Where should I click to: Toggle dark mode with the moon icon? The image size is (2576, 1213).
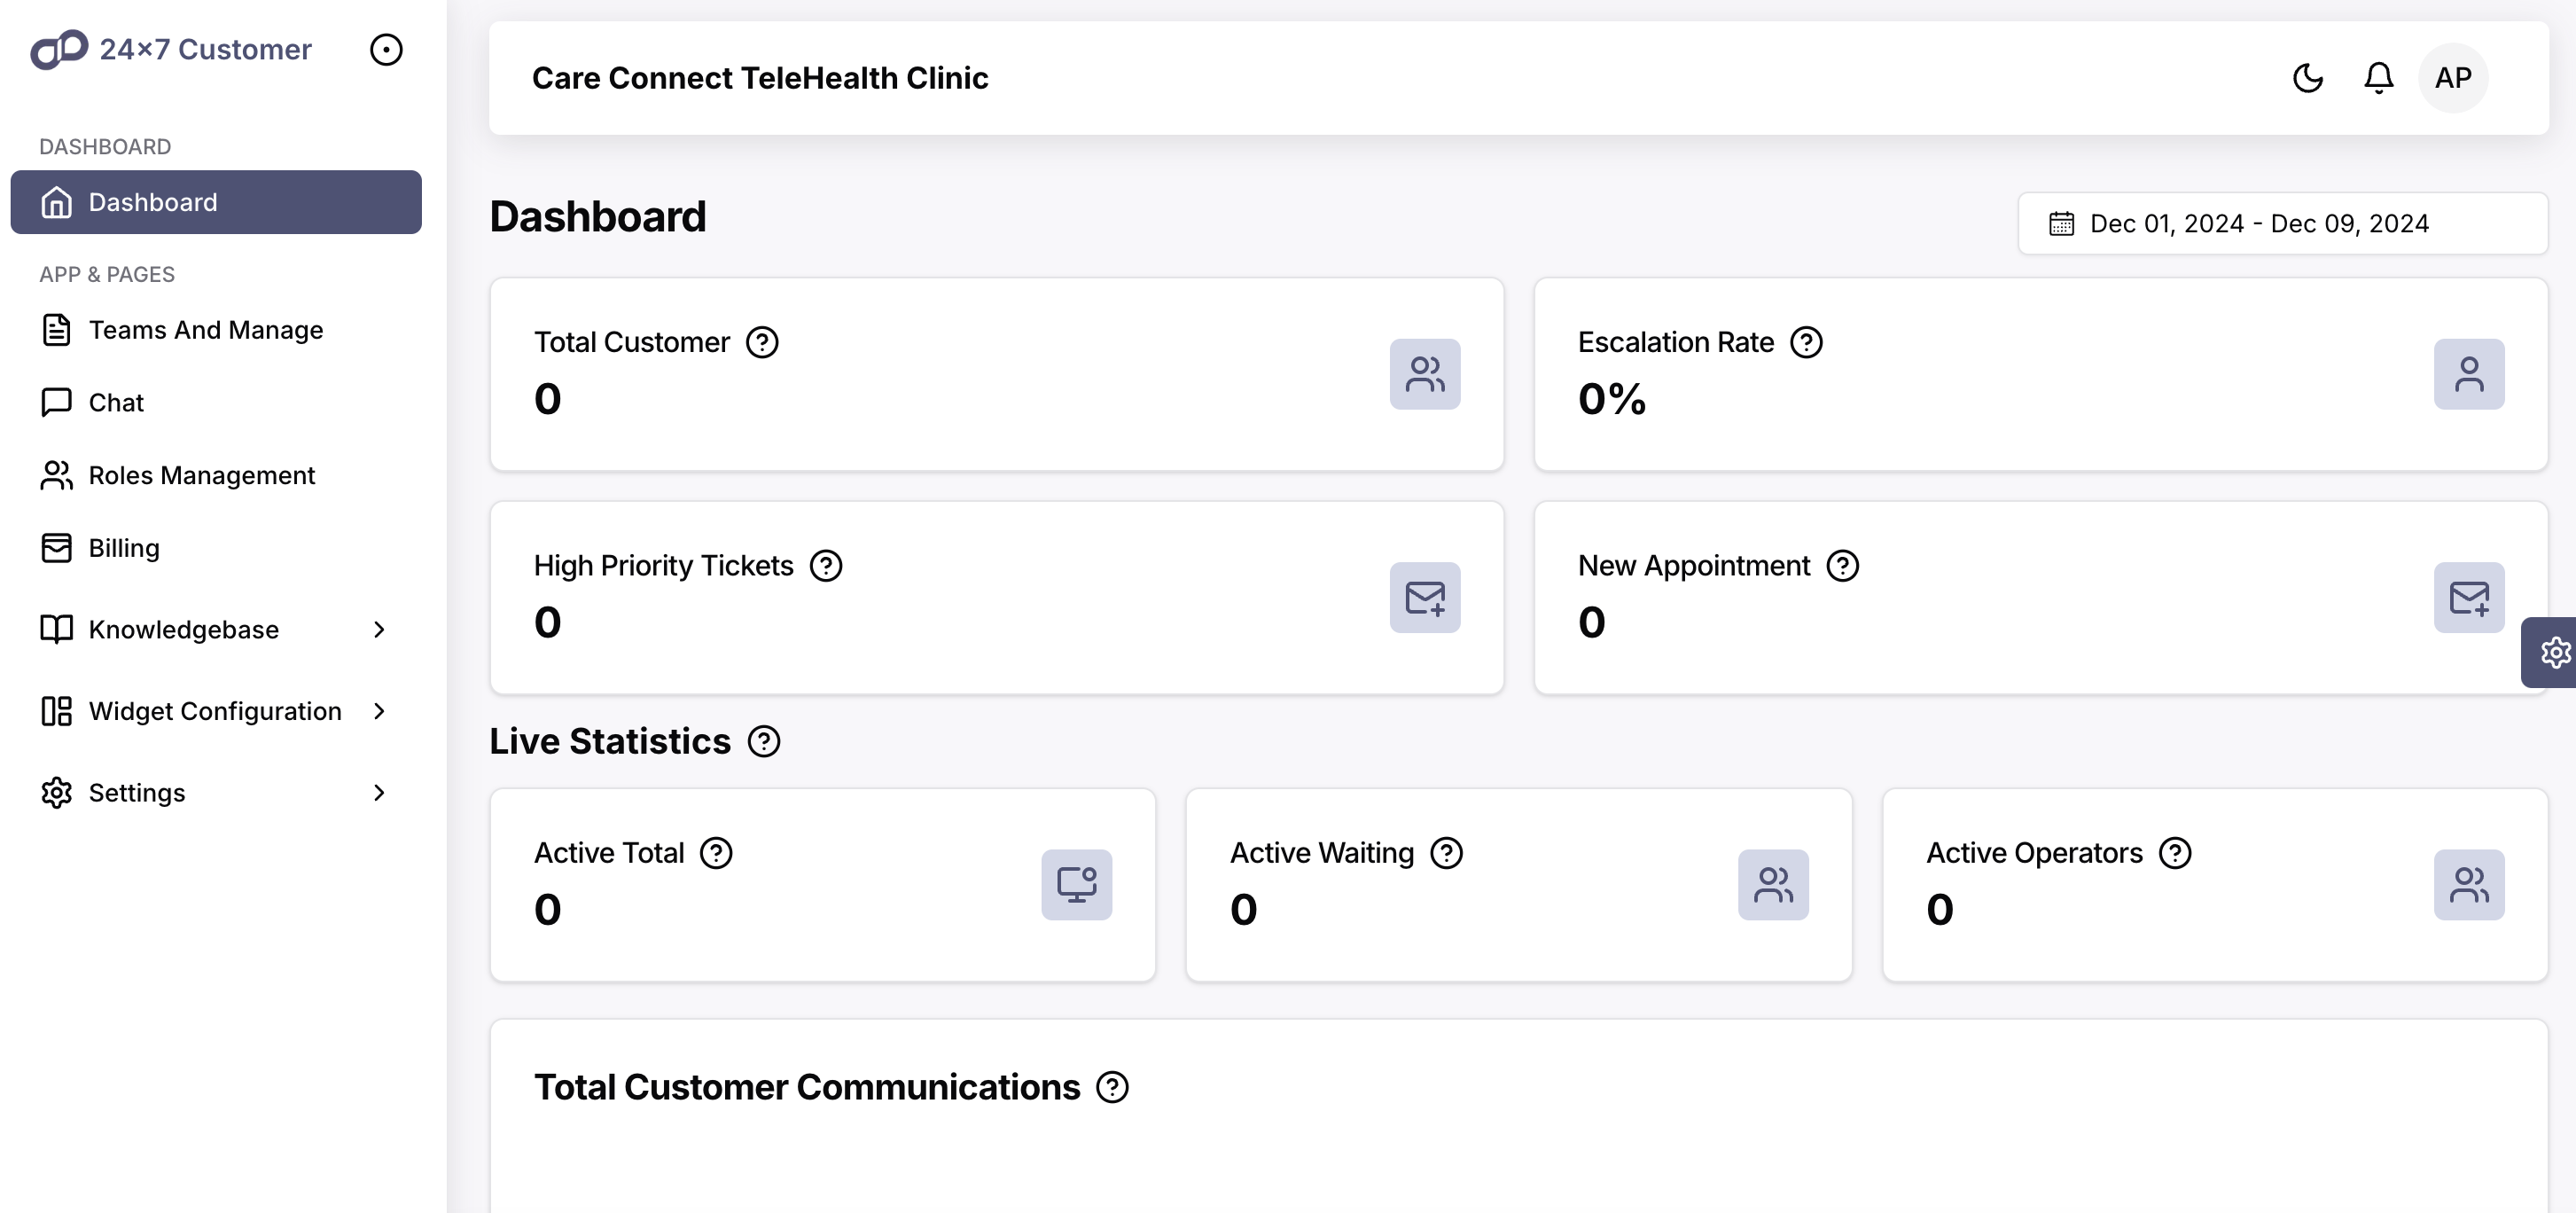2307,77
